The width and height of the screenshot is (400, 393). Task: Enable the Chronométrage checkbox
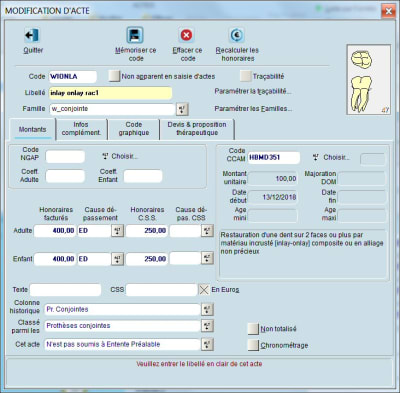click(253, 345)
